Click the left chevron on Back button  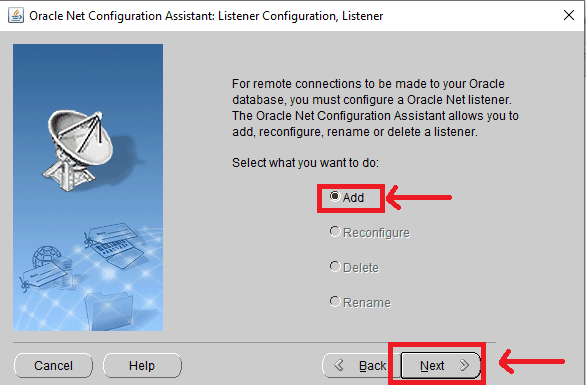coord(339,365)
